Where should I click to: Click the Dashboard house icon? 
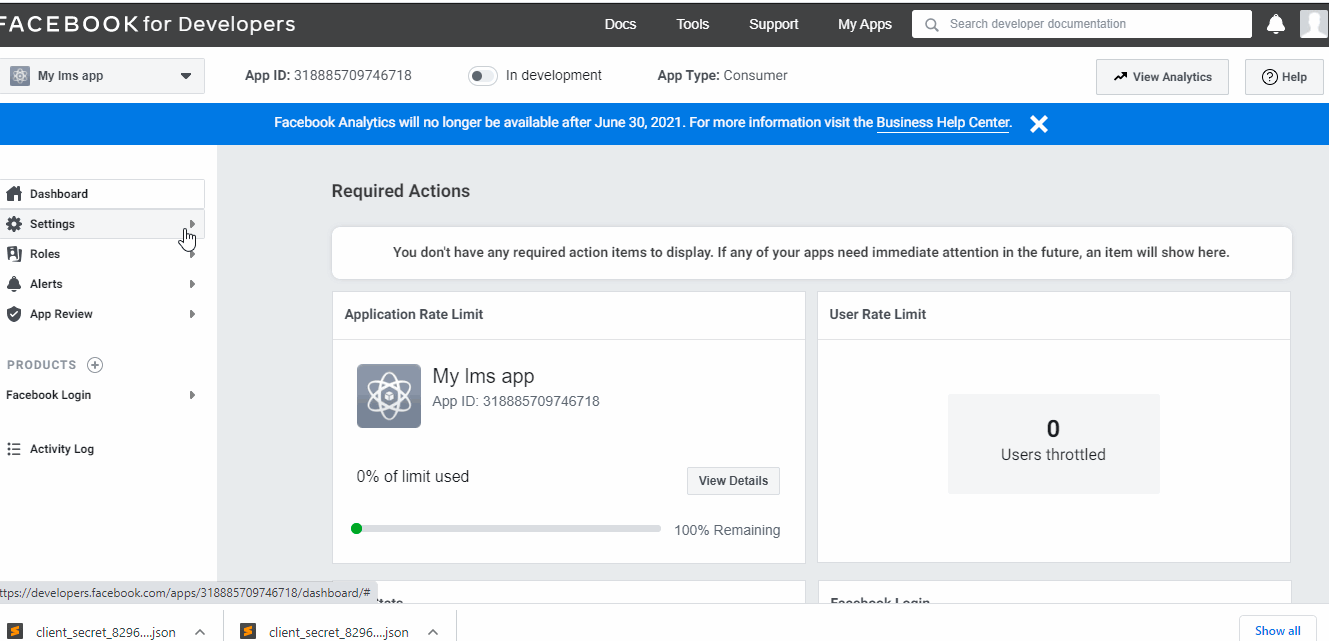tap(14, 194)
